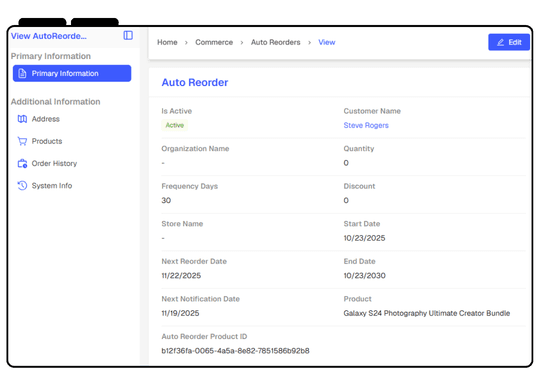Select the Primary Information menu item
This screenshot has height=384, width=540.
point(72,73)
